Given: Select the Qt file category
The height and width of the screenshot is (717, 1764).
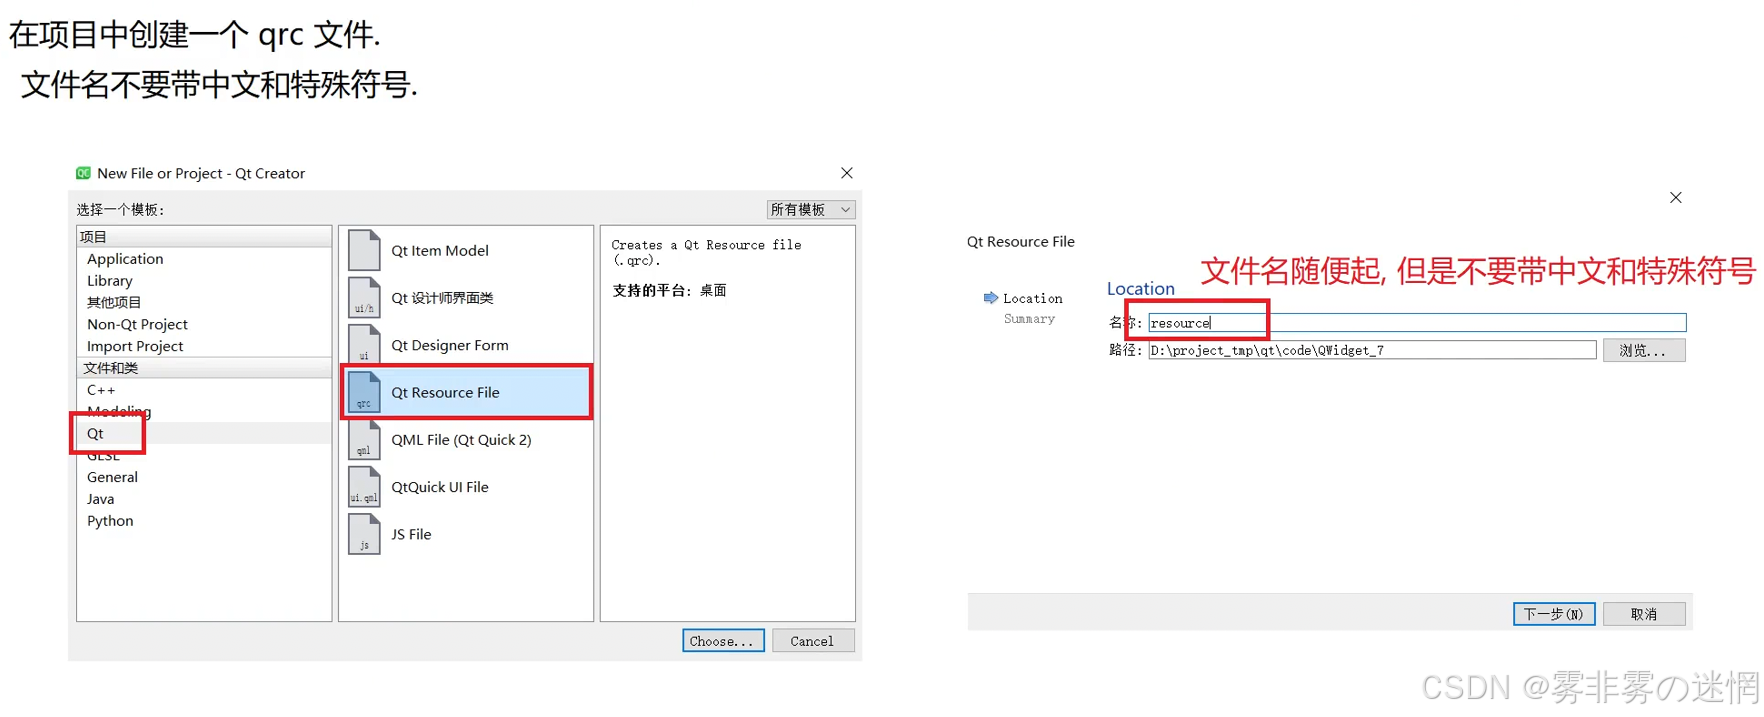Looking at the screenshot, I should click(95, 433).
